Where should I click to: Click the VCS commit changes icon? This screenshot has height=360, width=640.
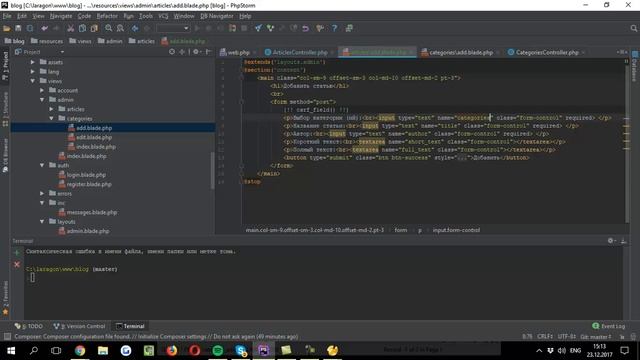270,28
